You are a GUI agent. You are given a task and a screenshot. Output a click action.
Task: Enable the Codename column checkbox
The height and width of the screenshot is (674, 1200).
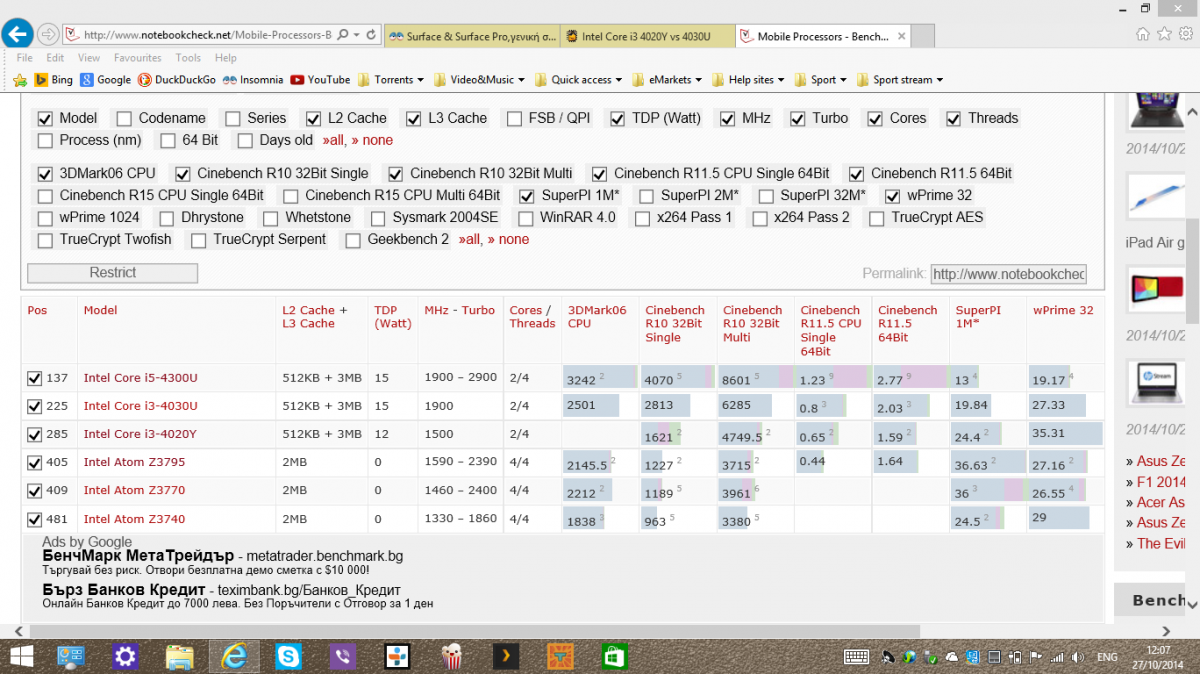tap(124, 118)
